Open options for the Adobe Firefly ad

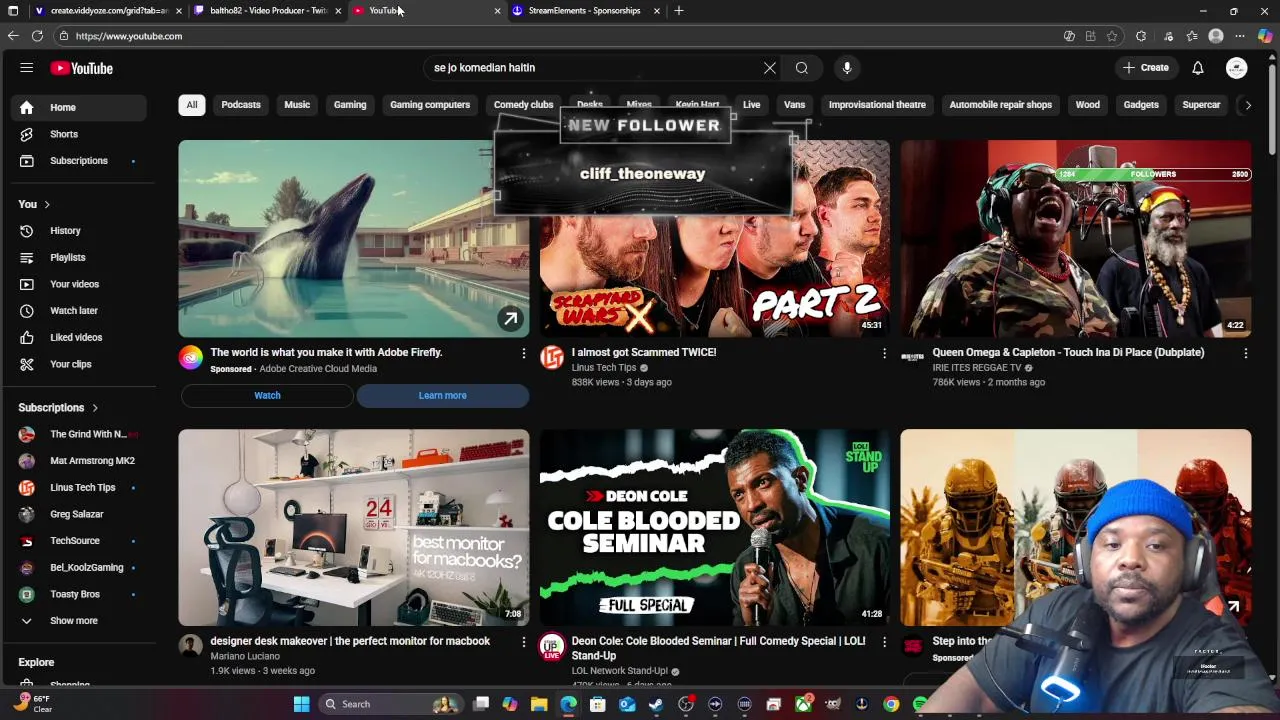pyautogui.click(x=523, y=353)
